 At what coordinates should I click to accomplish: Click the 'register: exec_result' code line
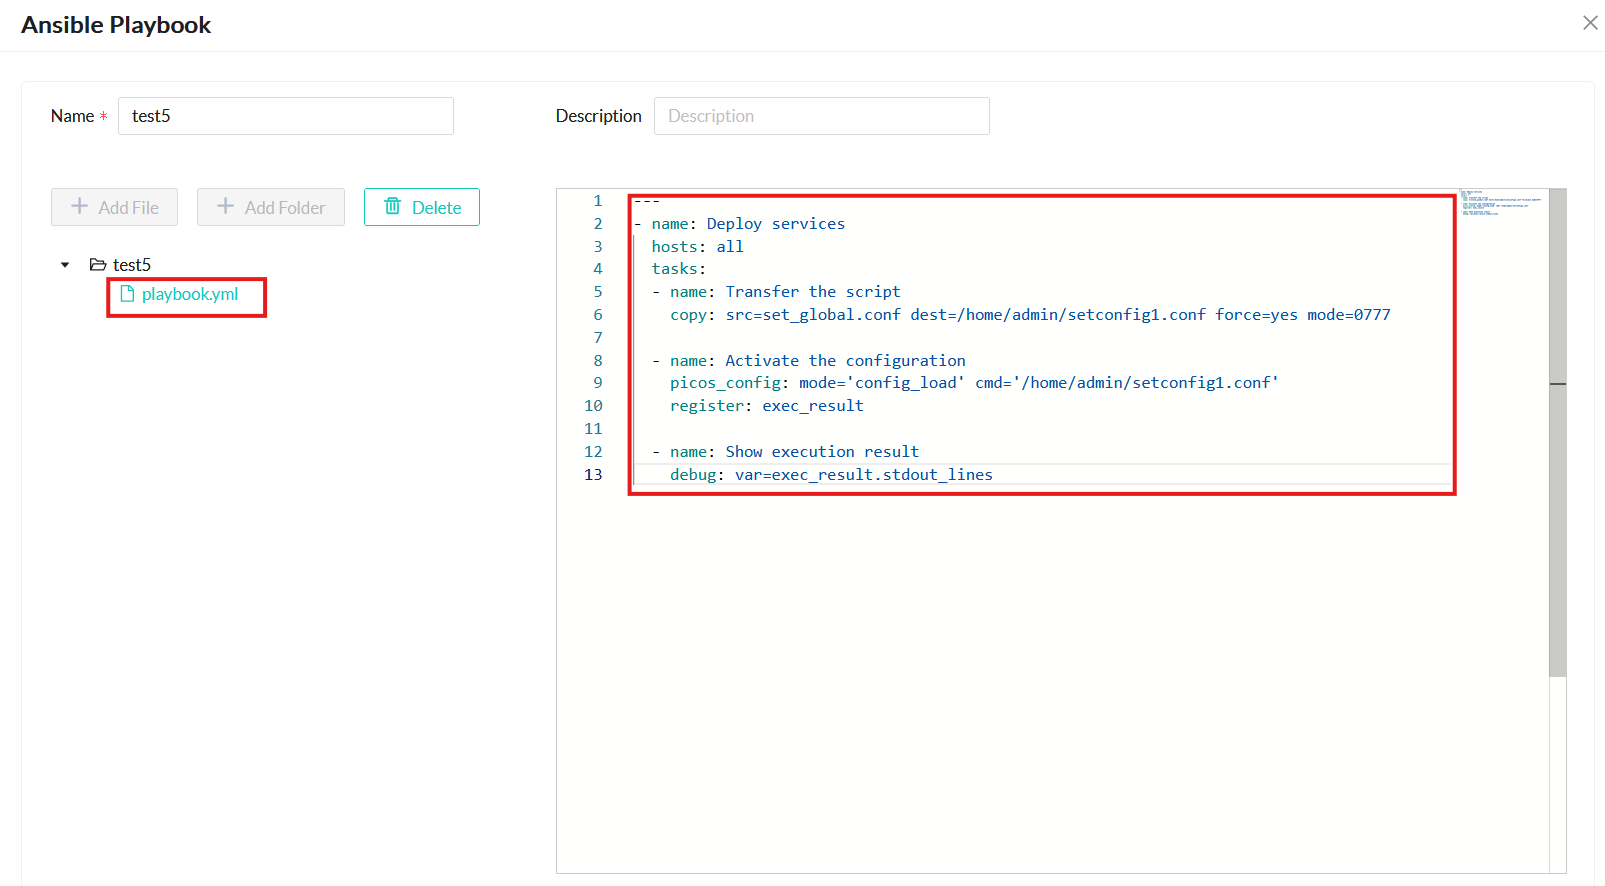point(766,406)
